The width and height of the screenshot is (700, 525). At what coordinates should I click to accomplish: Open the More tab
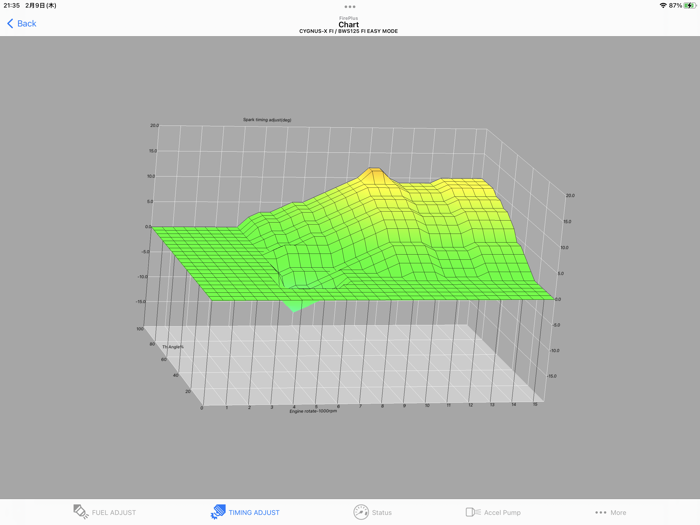(610, 512)
